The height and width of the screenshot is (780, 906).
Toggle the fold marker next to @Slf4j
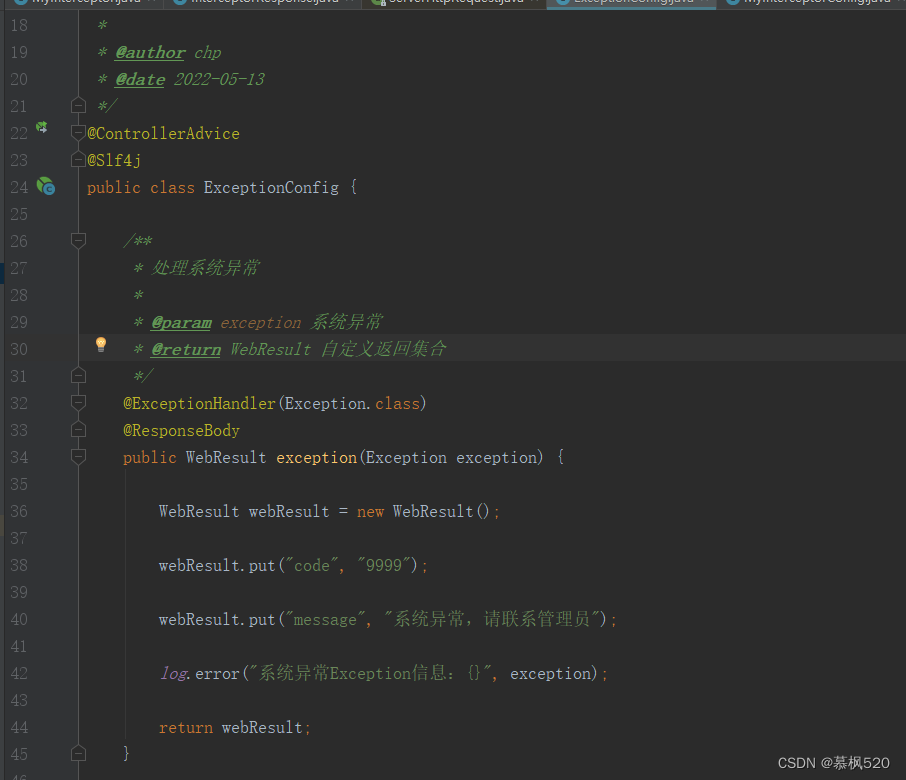78,159
